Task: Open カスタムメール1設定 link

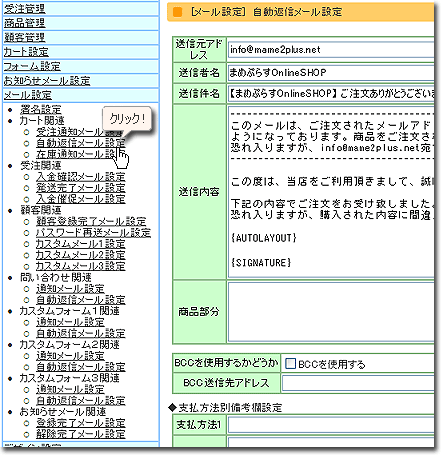Action: (x=81, y=244)
